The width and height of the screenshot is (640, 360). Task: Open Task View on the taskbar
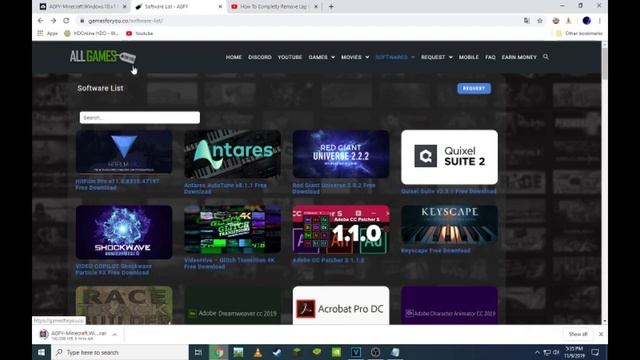click(198, 352)
